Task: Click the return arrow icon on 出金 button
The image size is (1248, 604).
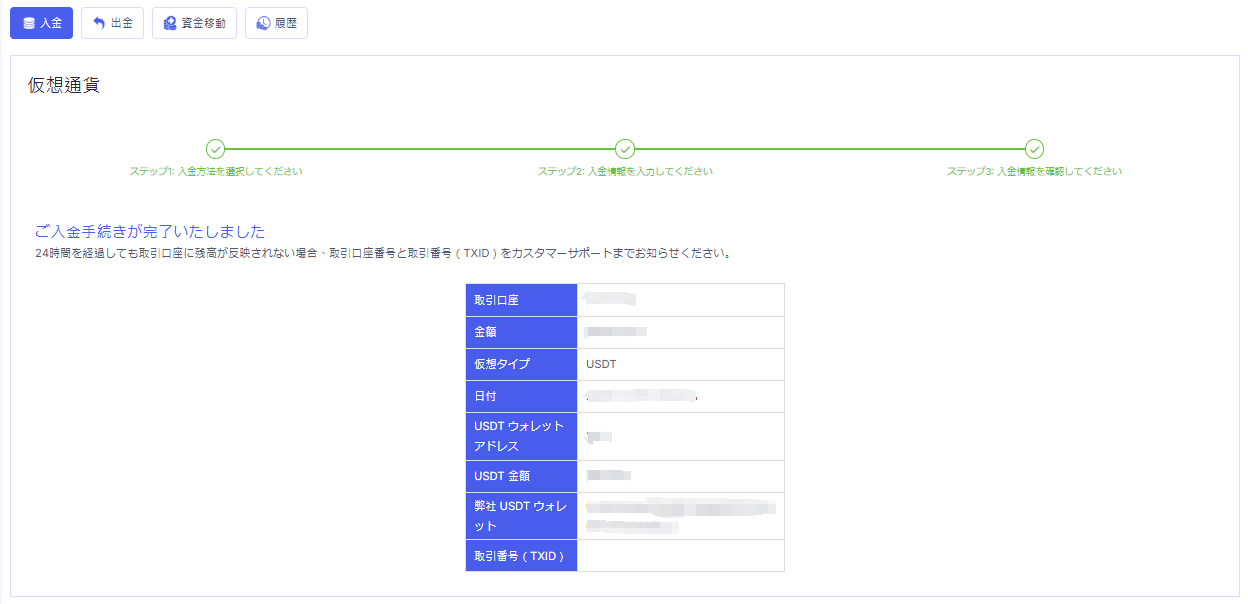Action: click(99, 23)
